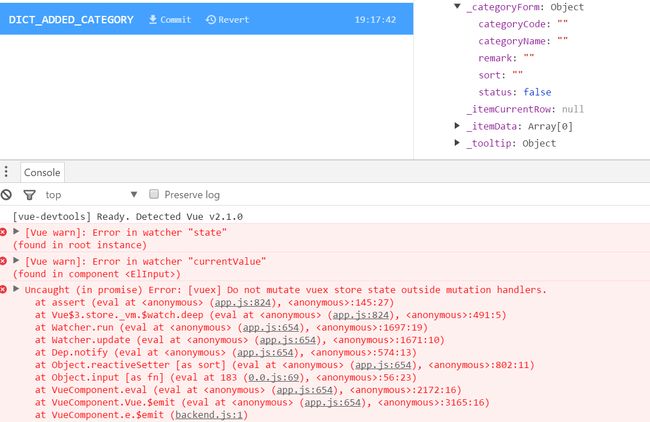
Task: Open app.js:824 link in $watch.deep line
Action: pyautogui.click(x=361, y=315)
